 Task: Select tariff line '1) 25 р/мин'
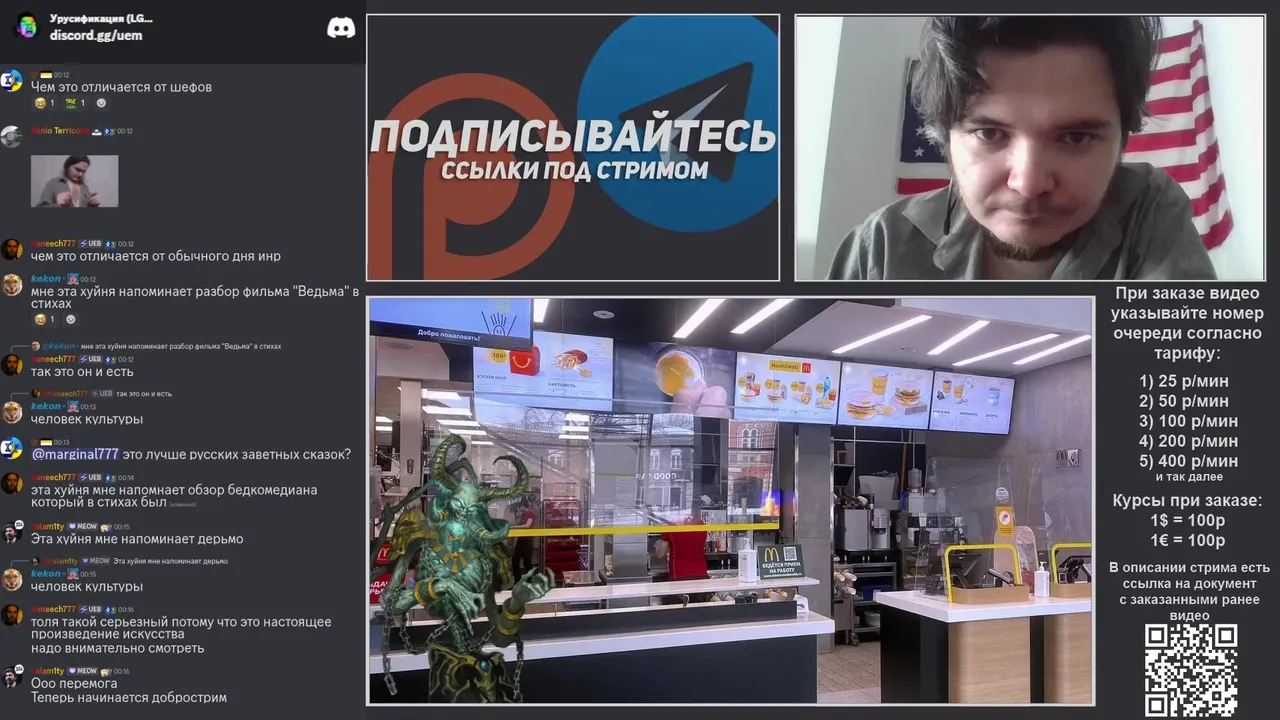[x=1184, y=381]
